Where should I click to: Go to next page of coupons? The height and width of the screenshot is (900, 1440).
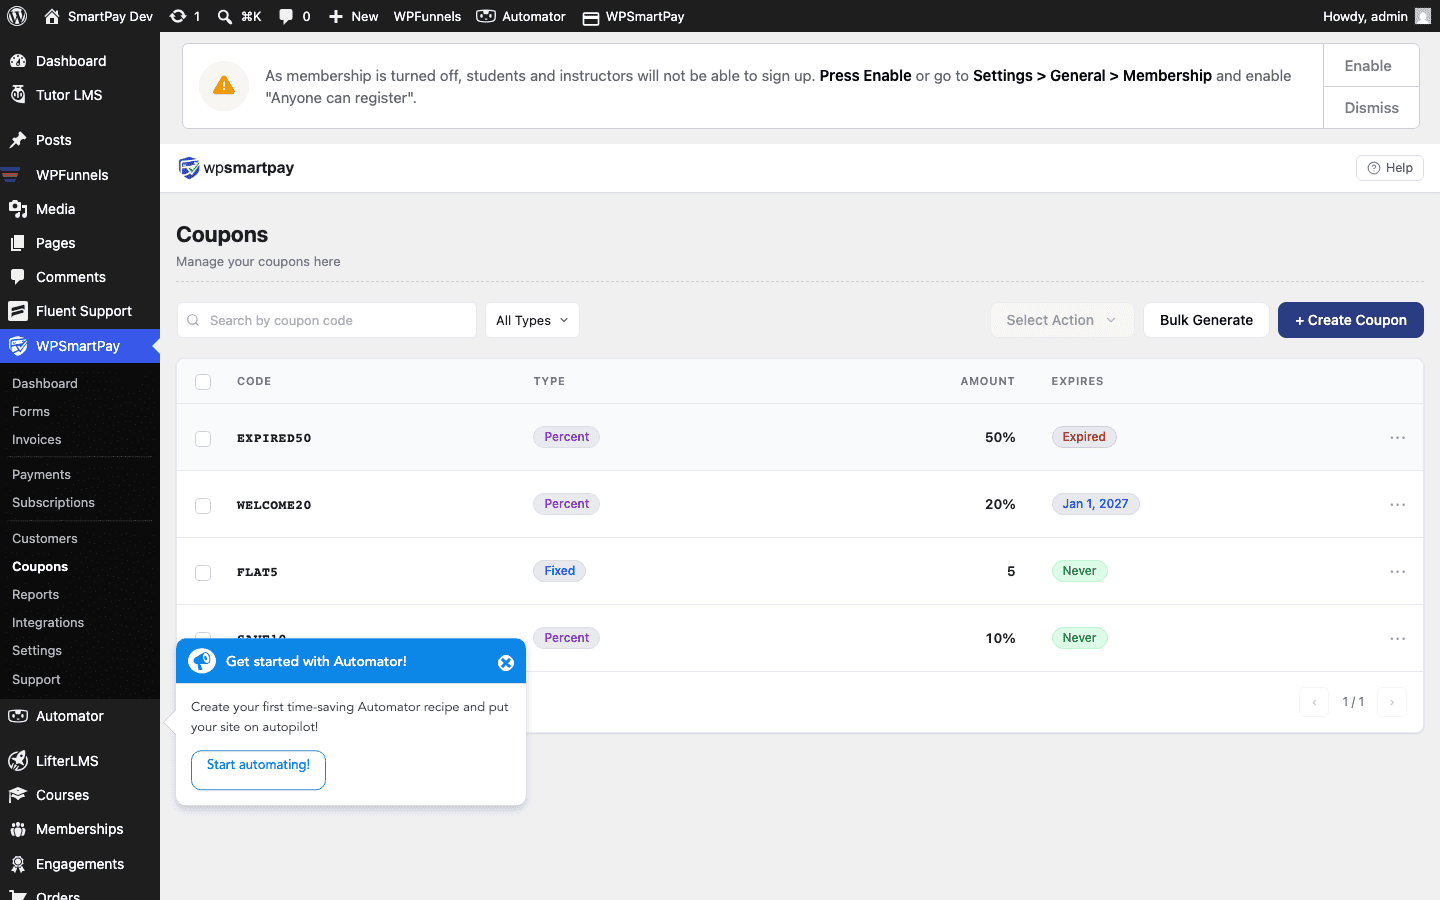point(1391,702)
